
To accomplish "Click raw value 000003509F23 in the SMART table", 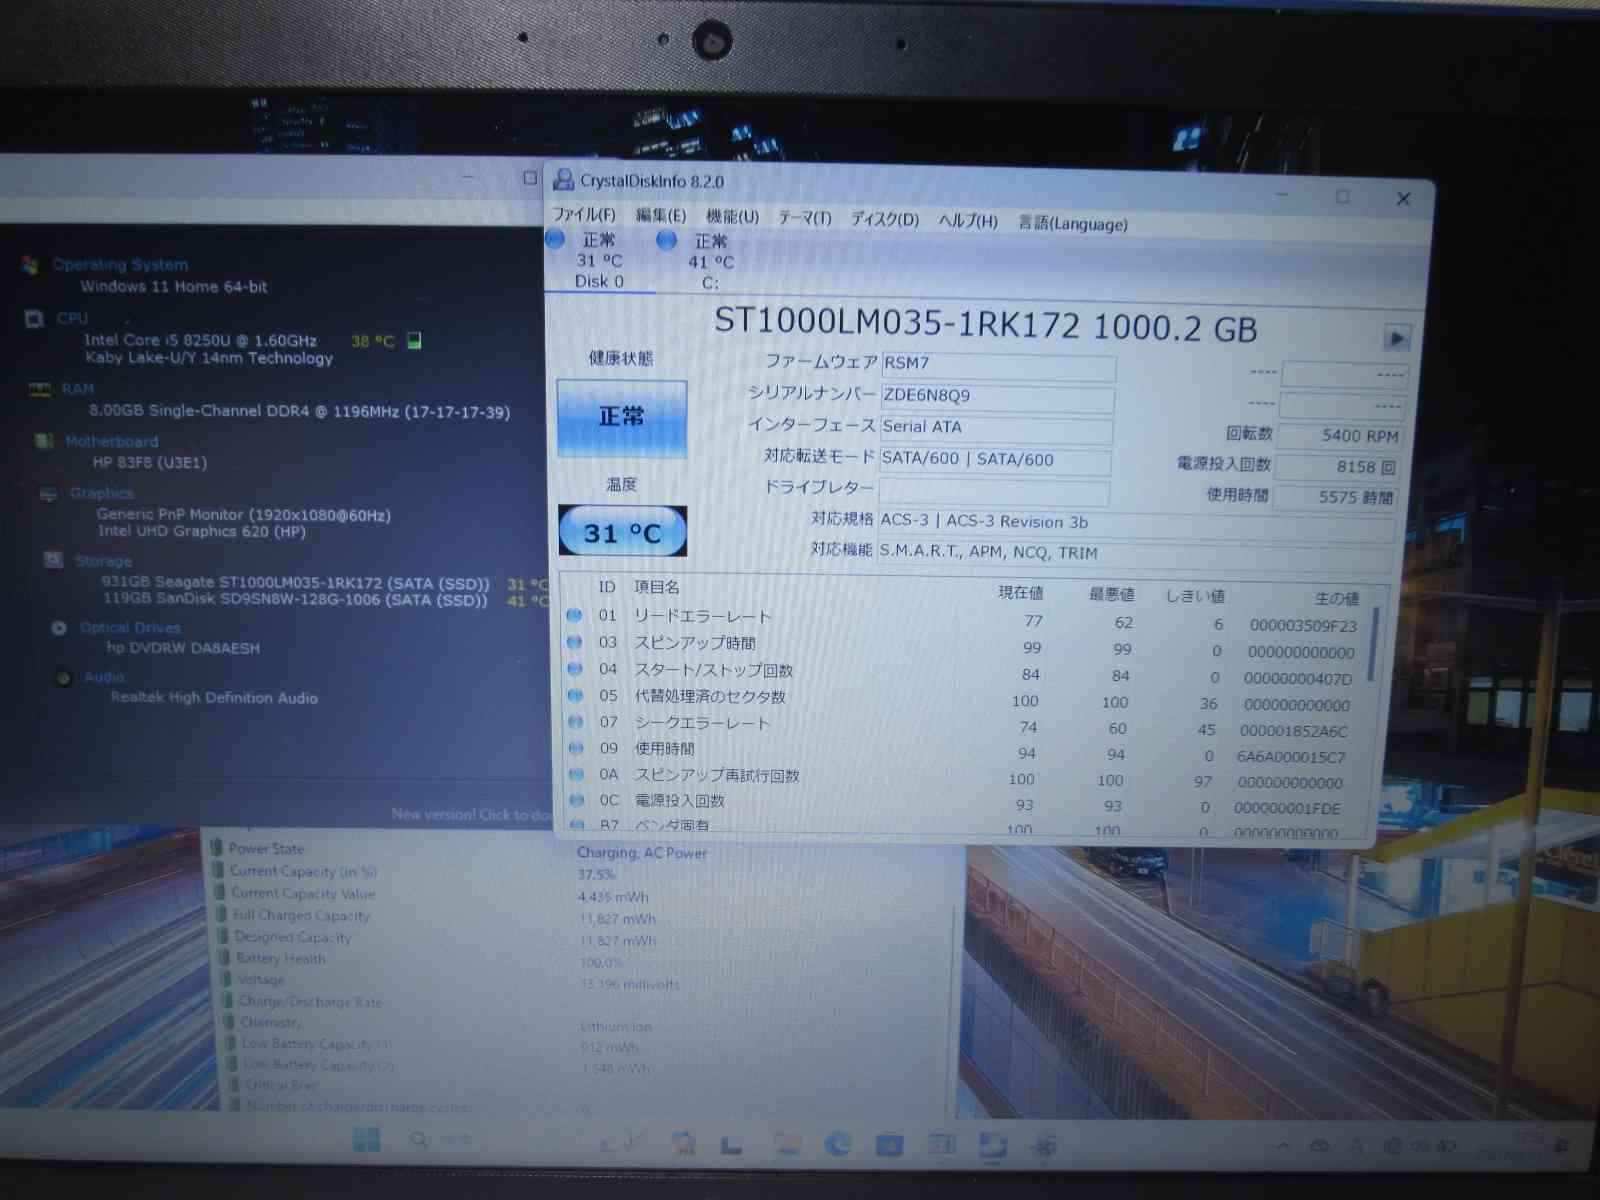I will [1303, 626].
